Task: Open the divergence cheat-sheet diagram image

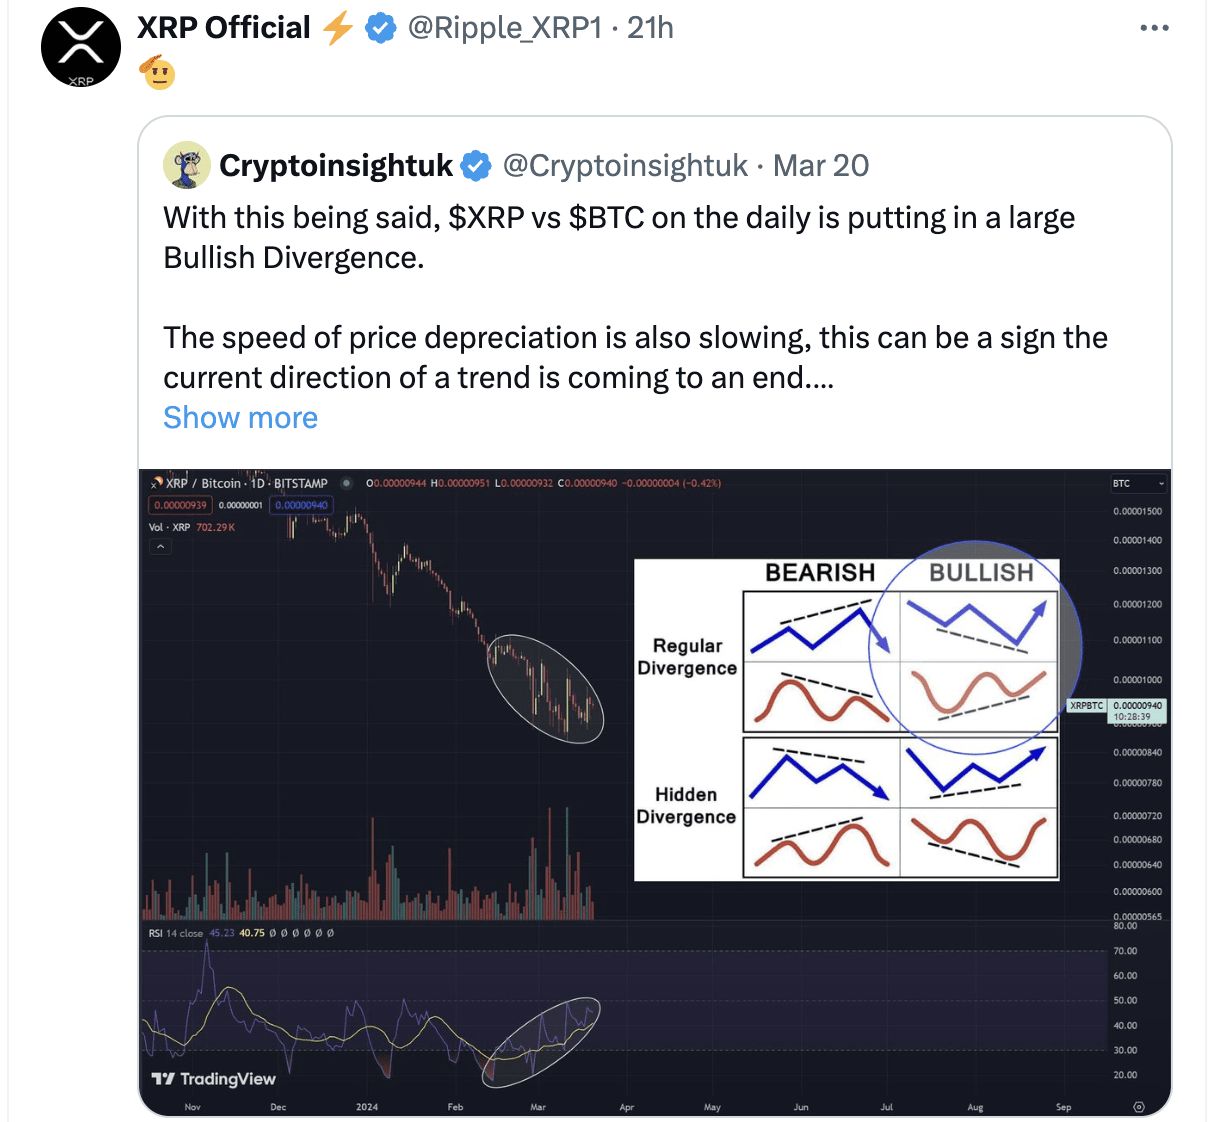Action: click(846, 720)
